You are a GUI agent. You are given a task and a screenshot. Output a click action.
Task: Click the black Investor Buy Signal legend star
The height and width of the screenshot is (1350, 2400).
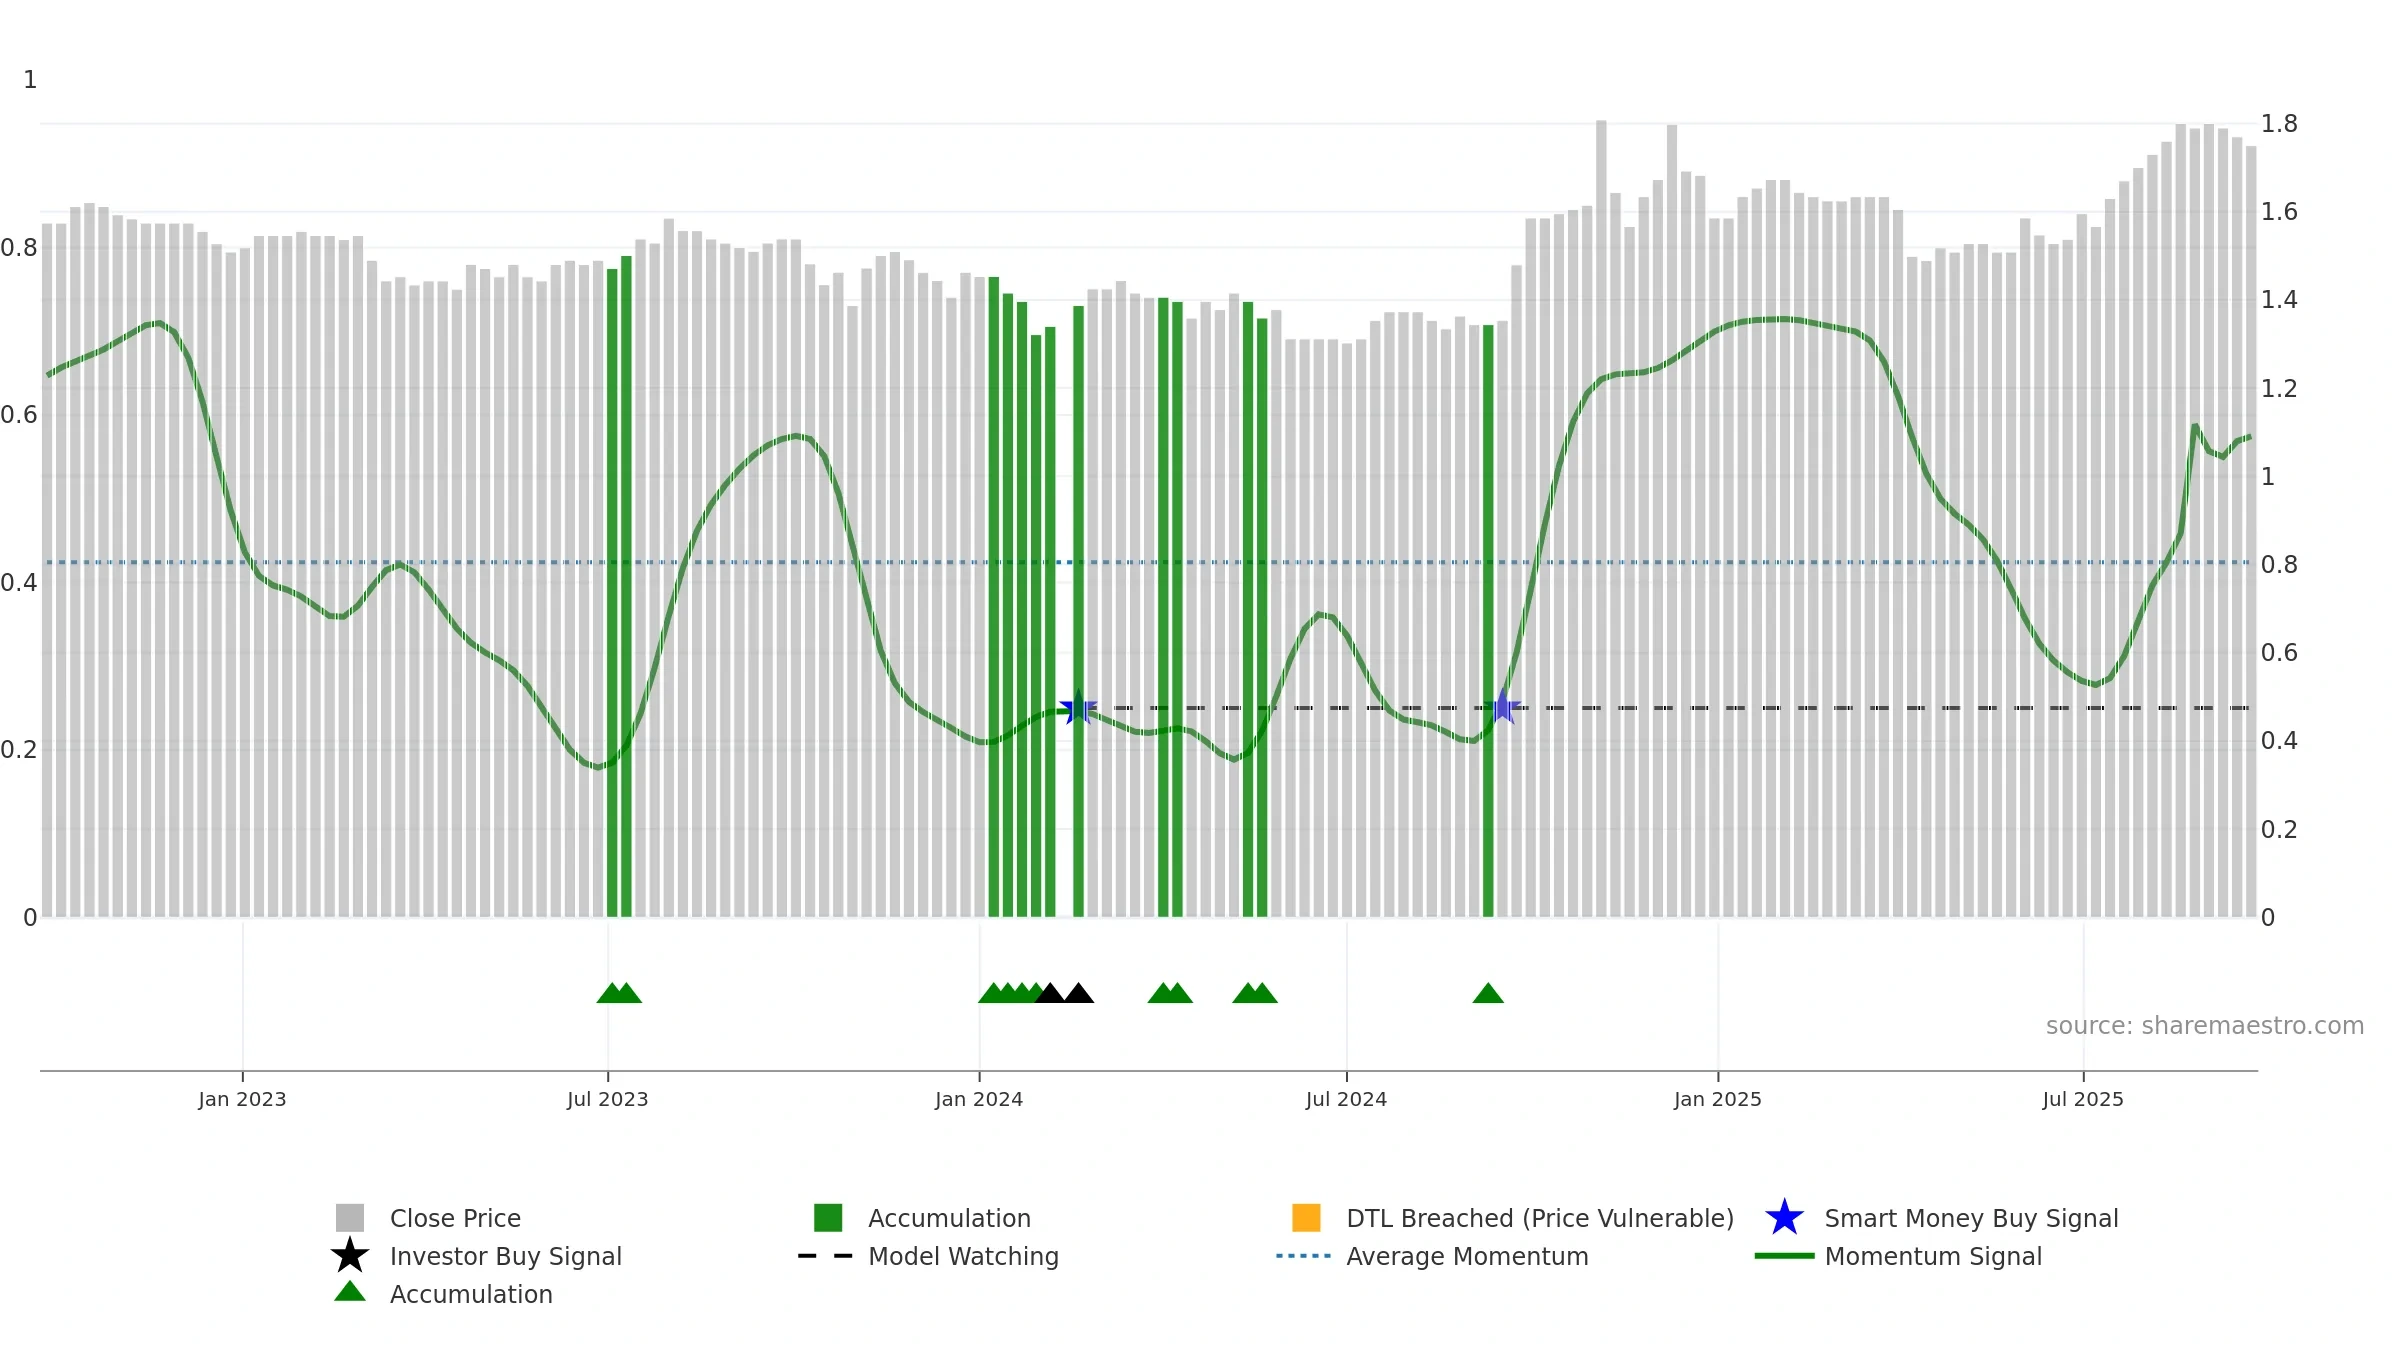(x=350, y=1256)
